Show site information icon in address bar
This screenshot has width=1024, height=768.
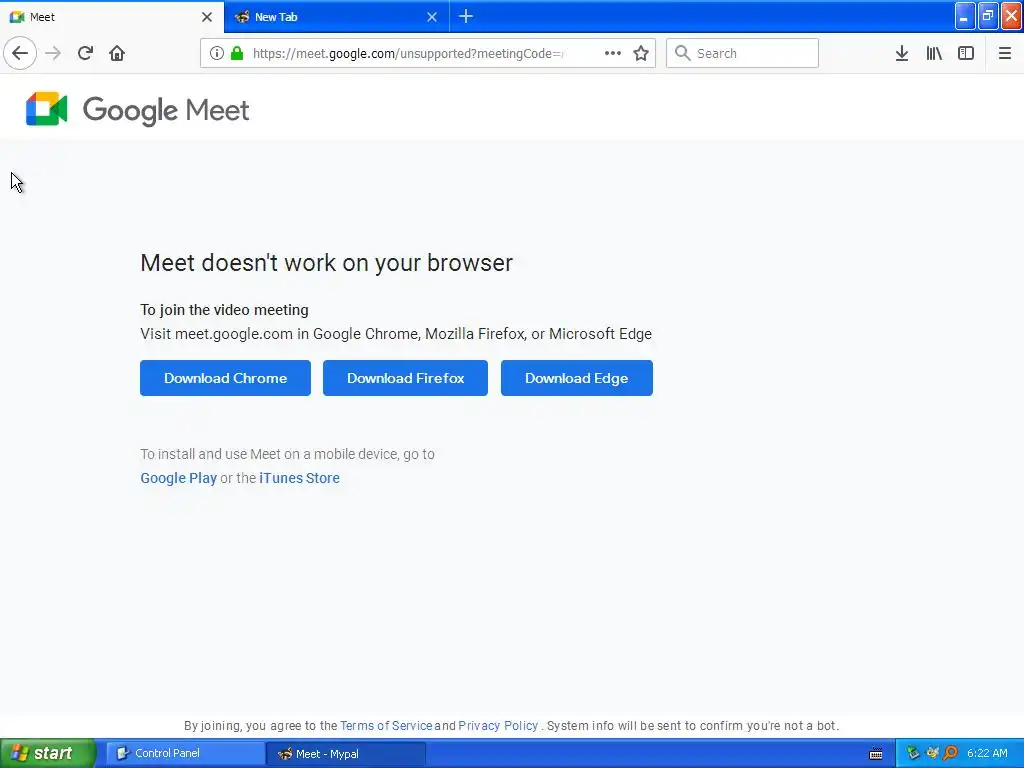point(217,53)
